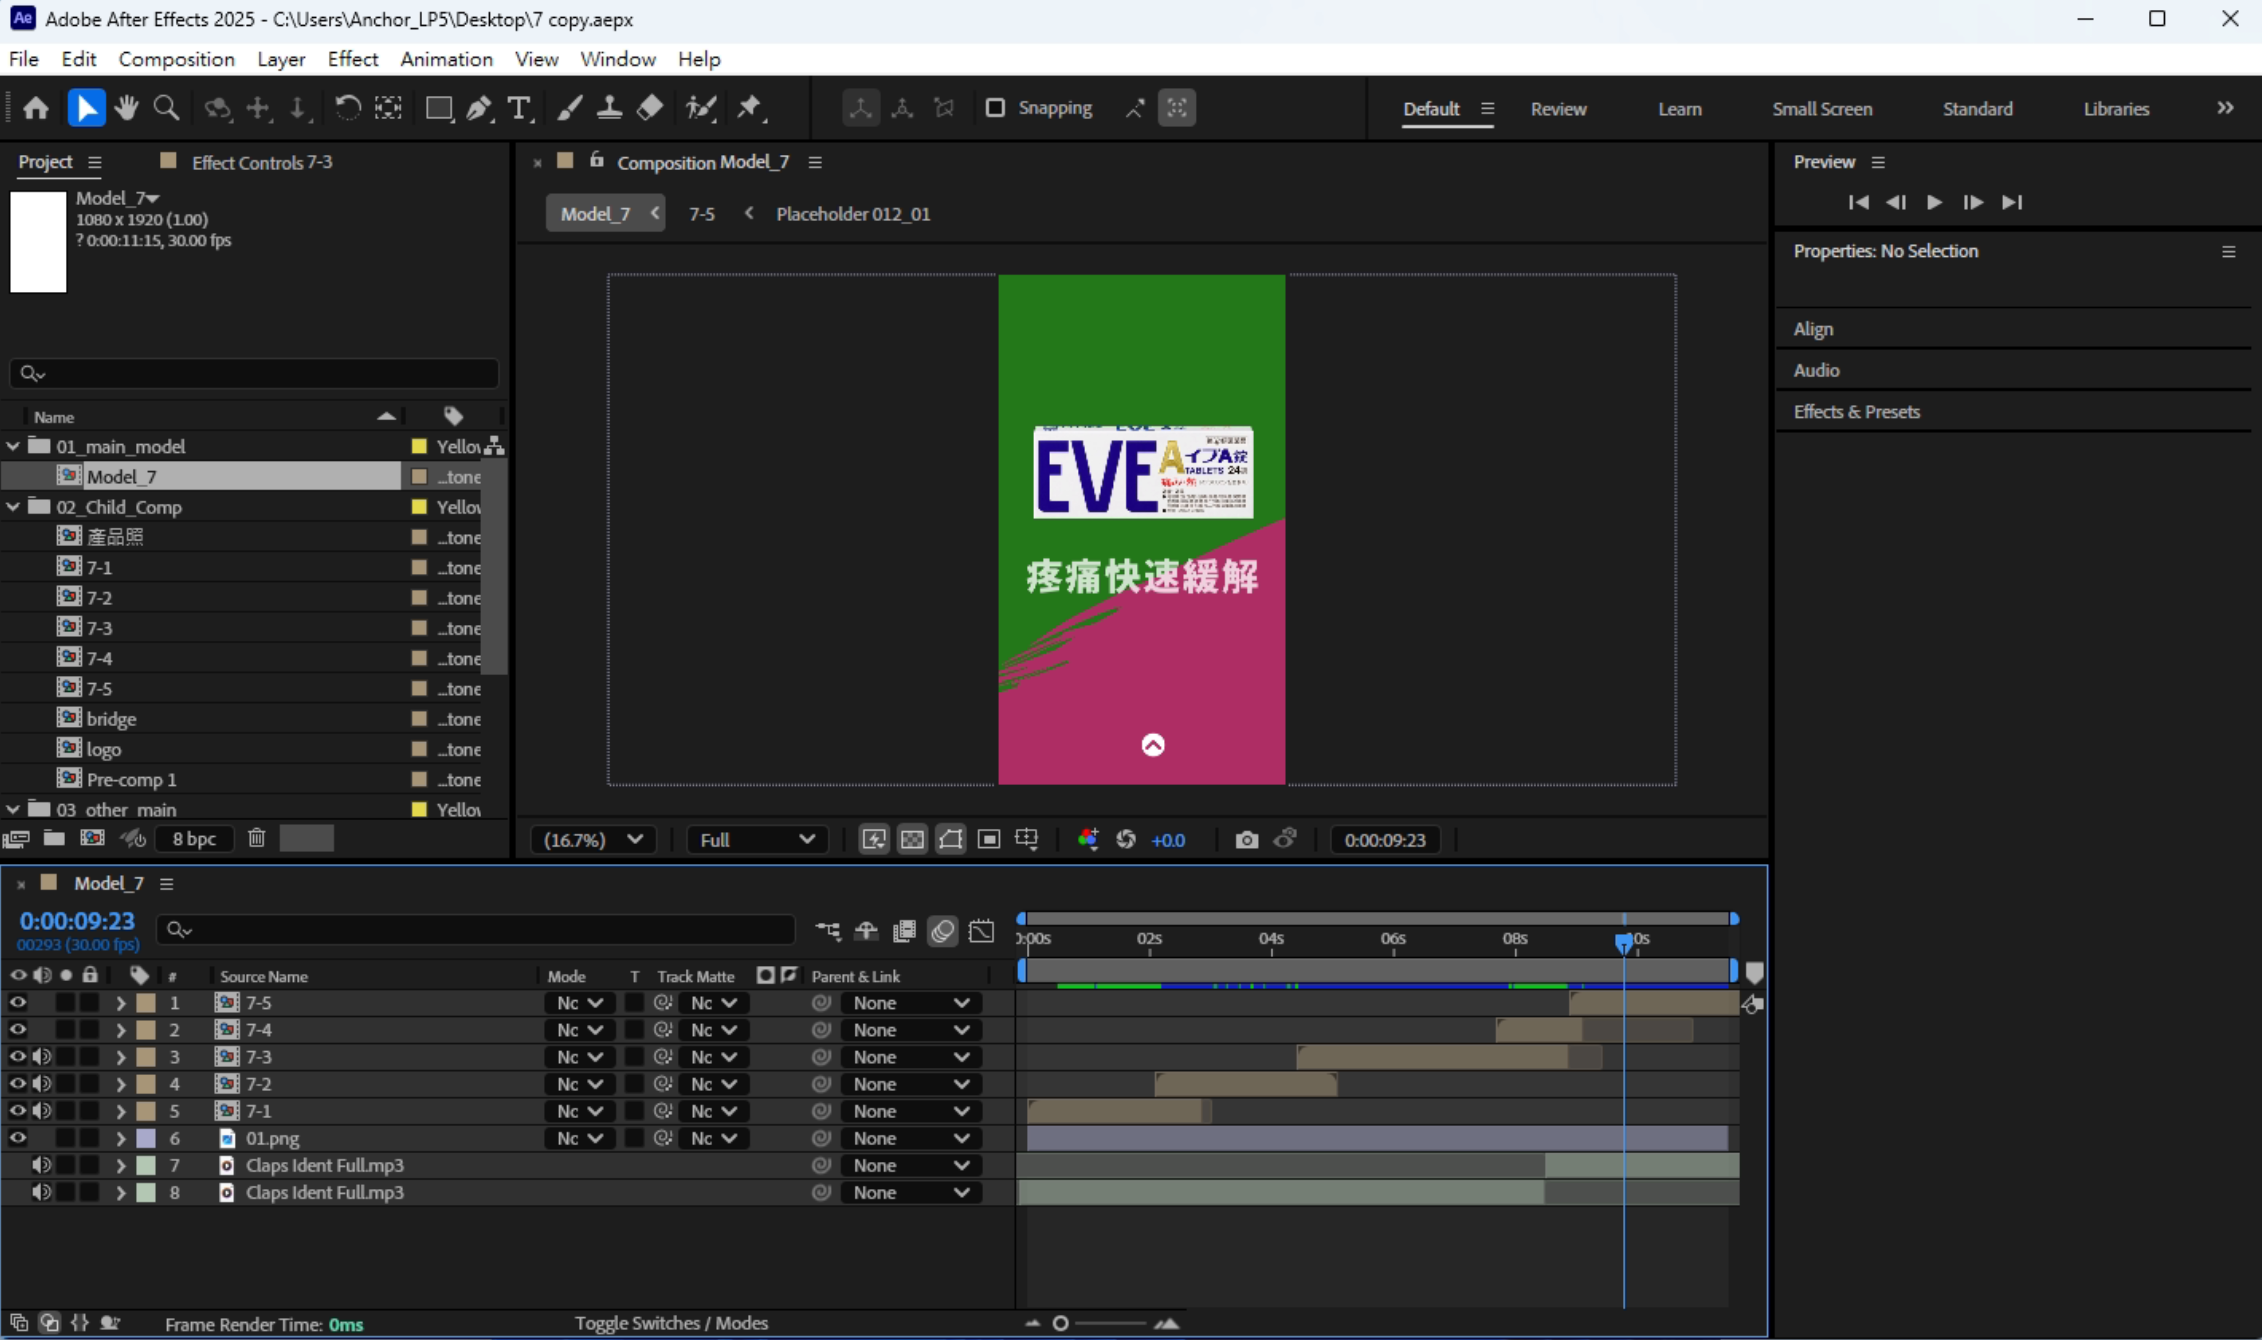Viewport: 2262px width, 1340px height.
Task: Toggle the transparency grid in viewer
Action: pyautogui.click(x=912, y=840)
